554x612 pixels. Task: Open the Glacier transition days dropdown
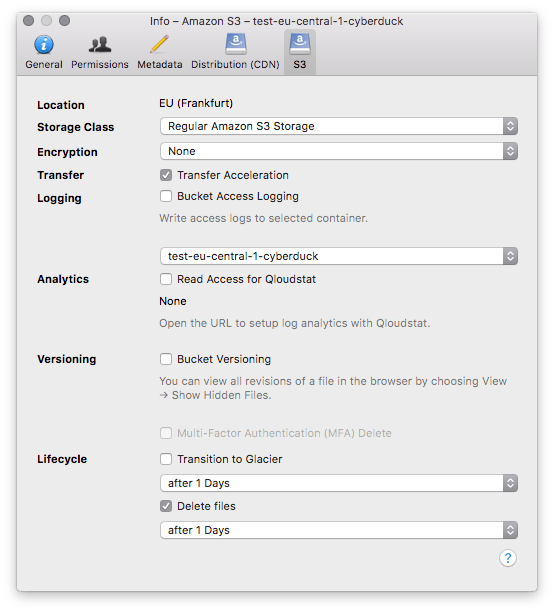[x=339, y=483]
